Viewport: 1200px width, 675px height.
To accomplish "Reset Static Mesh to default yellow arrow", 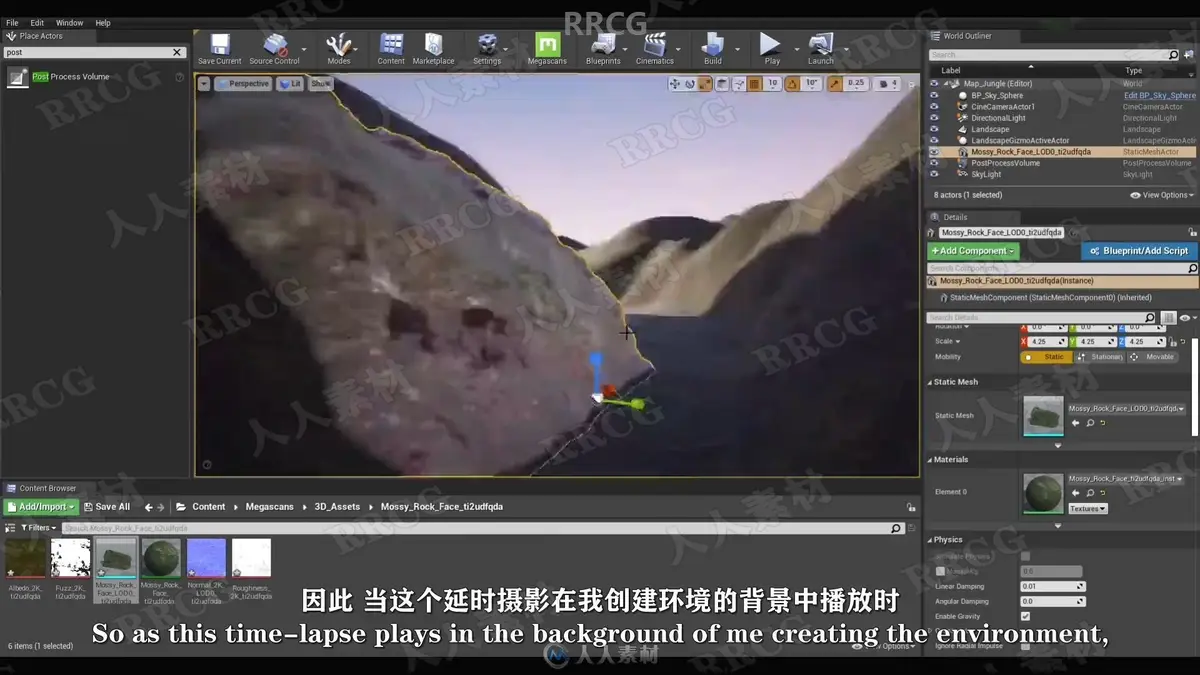I will click(x=1103, y=423).
